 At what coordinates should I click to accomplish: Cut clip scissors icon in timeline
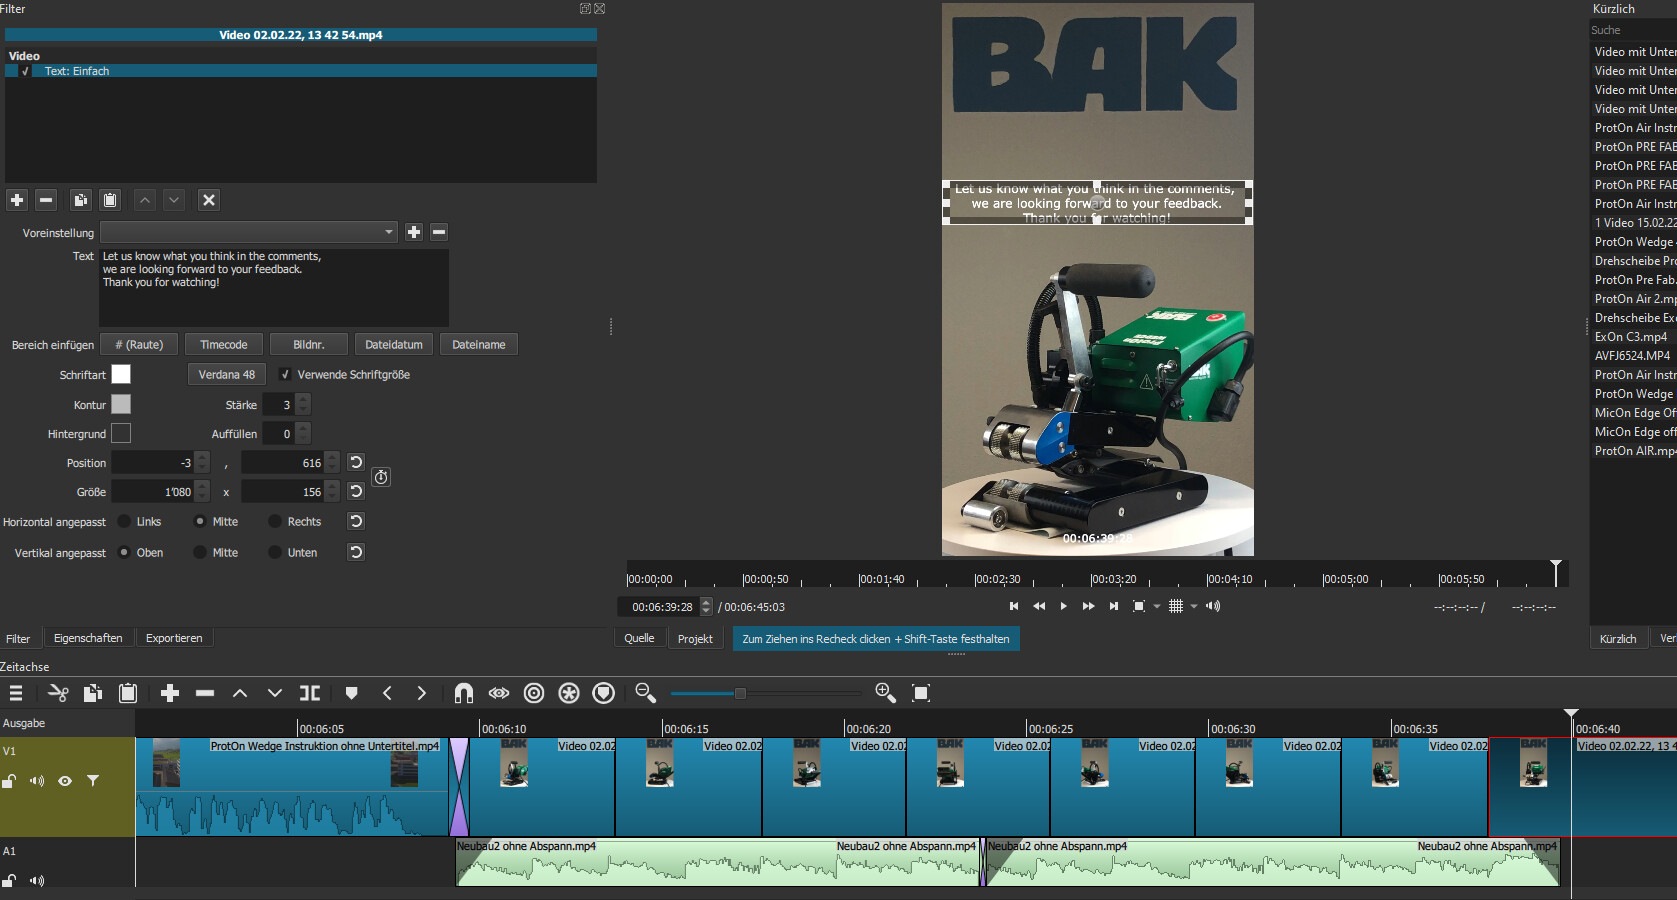pos(58,693)
